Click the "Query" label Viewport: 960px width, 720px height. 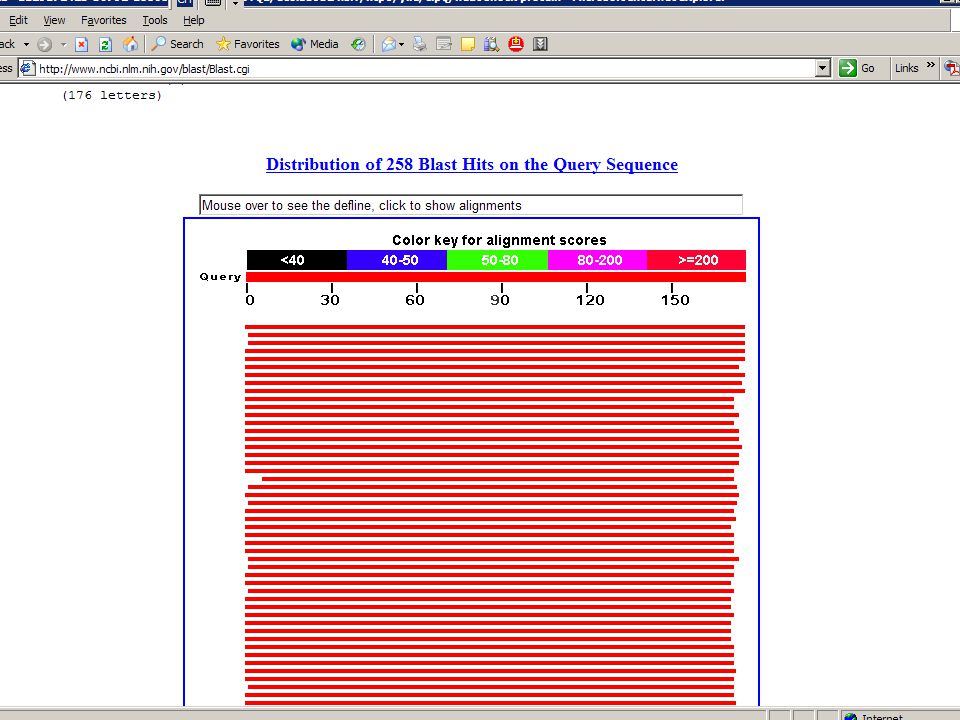(220, 277)
